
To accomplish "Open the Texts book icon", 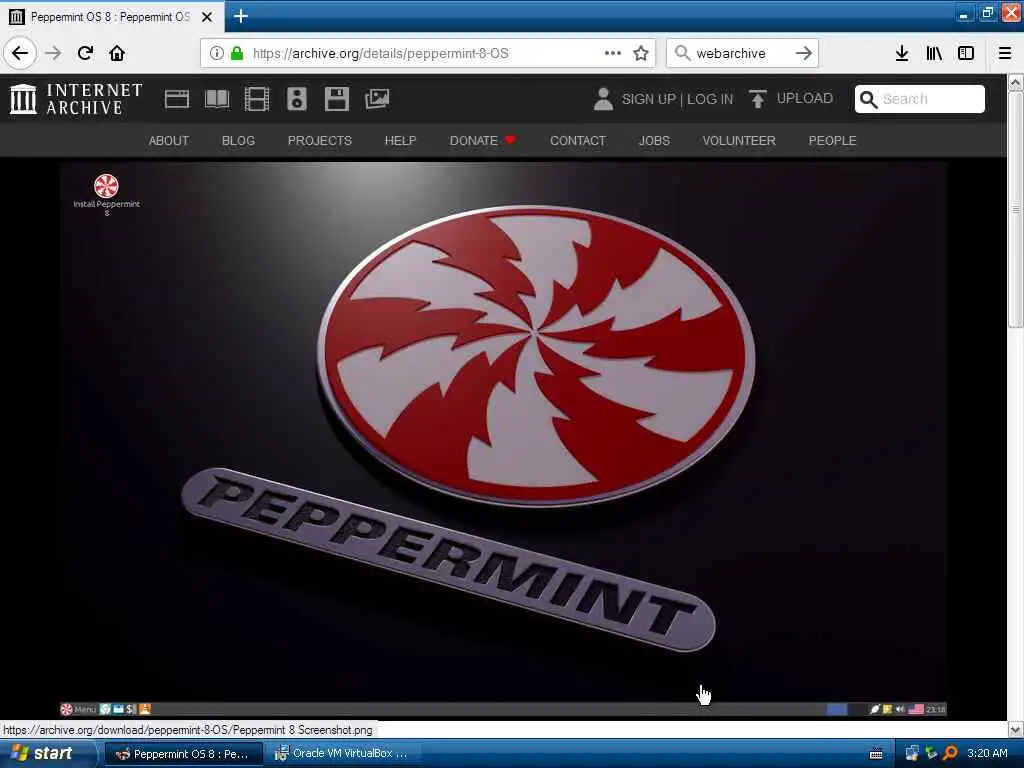I will click(217, 99).
